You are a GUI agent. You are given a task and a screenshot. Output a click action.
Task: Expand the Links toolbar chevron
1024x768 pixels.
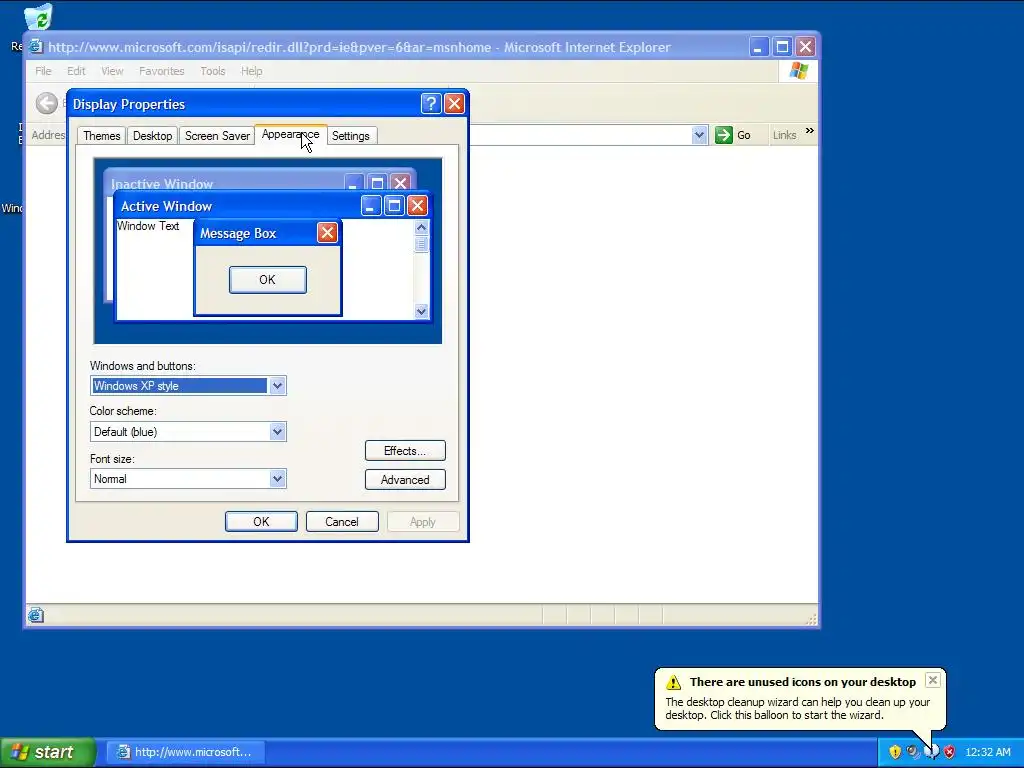[x=810, y=131]
